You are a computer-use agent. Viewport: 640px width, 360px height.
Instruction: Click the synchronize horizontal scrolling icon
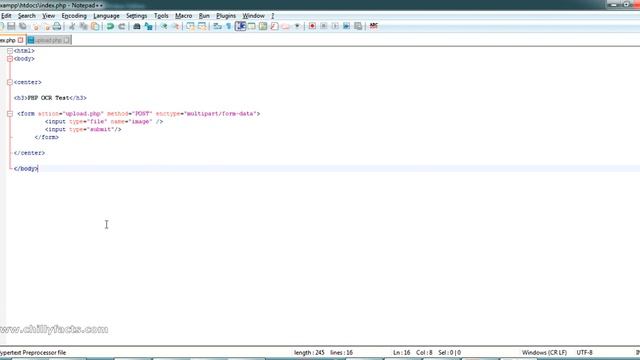202,26
